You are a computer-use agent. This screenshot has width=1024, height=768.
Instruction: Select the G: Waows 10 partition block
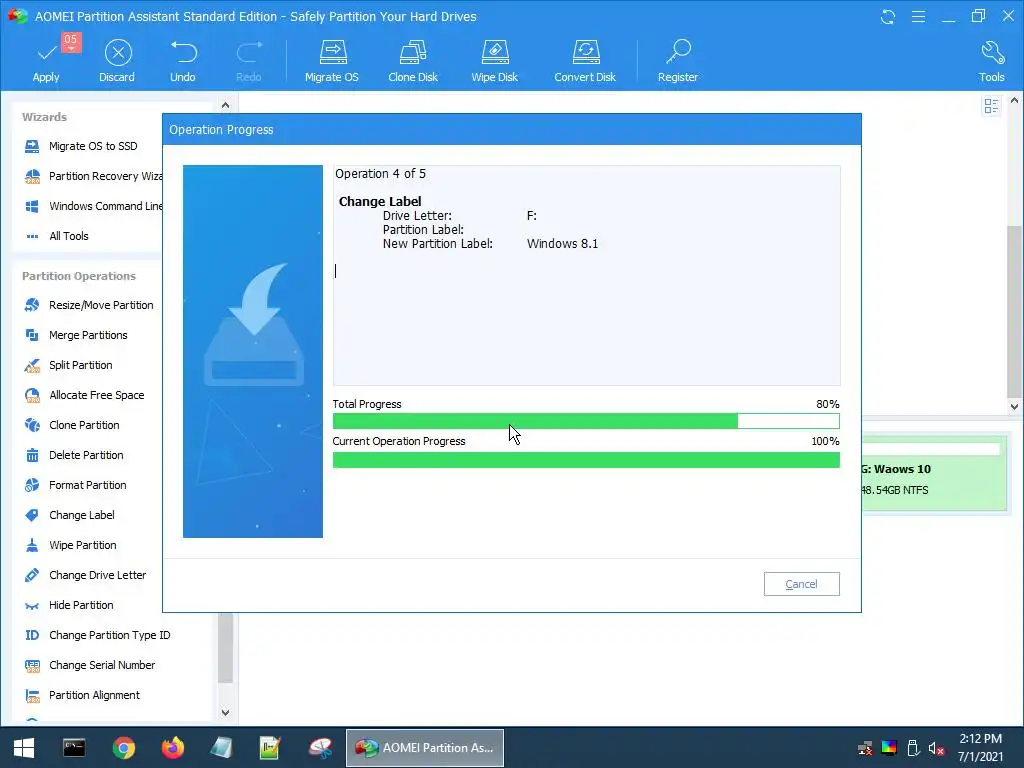(x=934, y=474)
